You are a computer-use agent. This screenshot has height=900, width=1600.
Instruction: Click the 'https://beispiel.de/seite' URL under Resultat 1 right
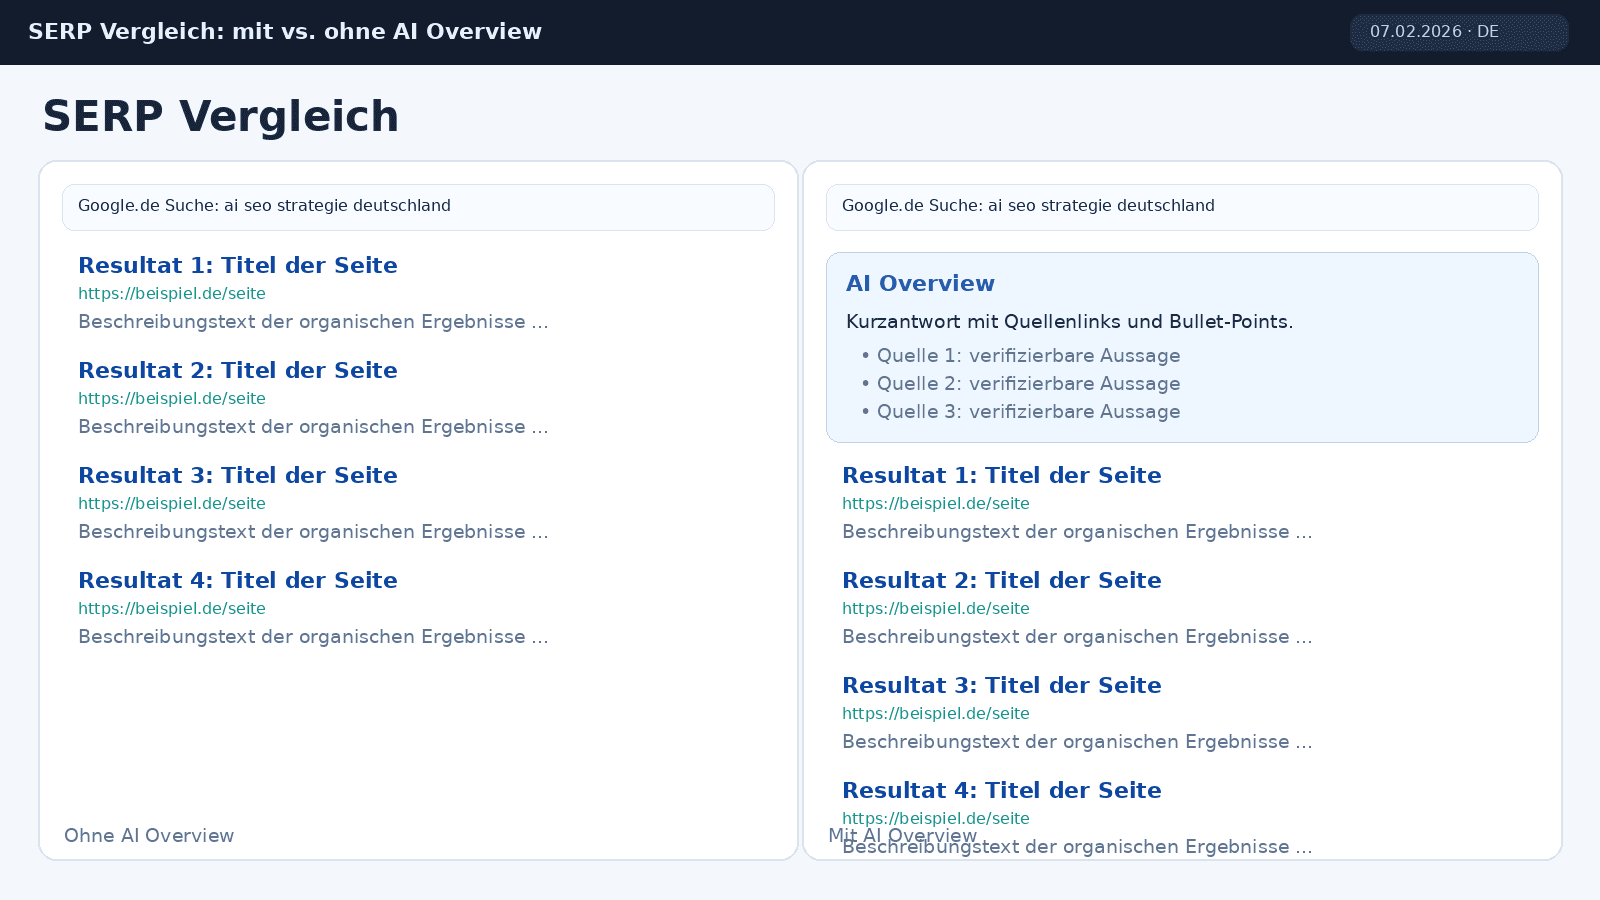point(935,503)
